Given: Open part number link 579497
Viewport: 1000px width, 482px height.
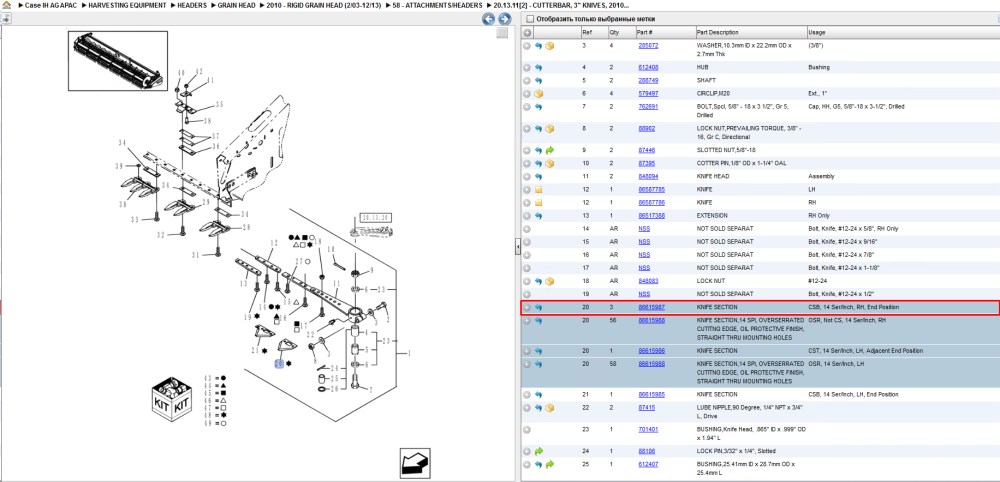Looking at the screenshot, I should [x=648, y=94].
